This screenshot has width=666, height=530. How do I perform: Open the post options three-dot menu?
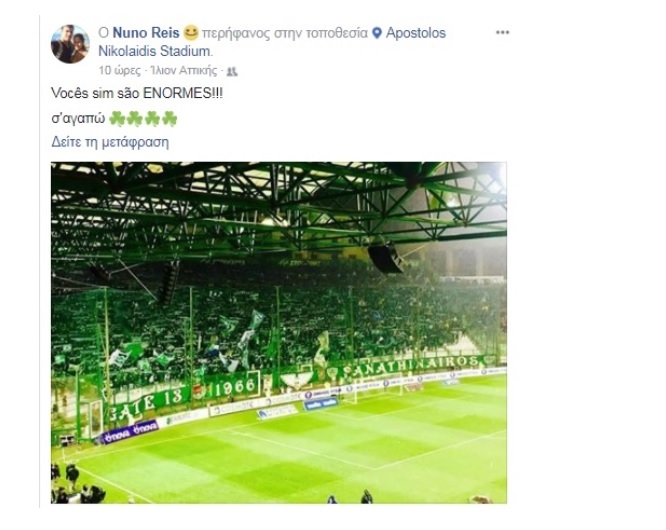tap(502, 32)
